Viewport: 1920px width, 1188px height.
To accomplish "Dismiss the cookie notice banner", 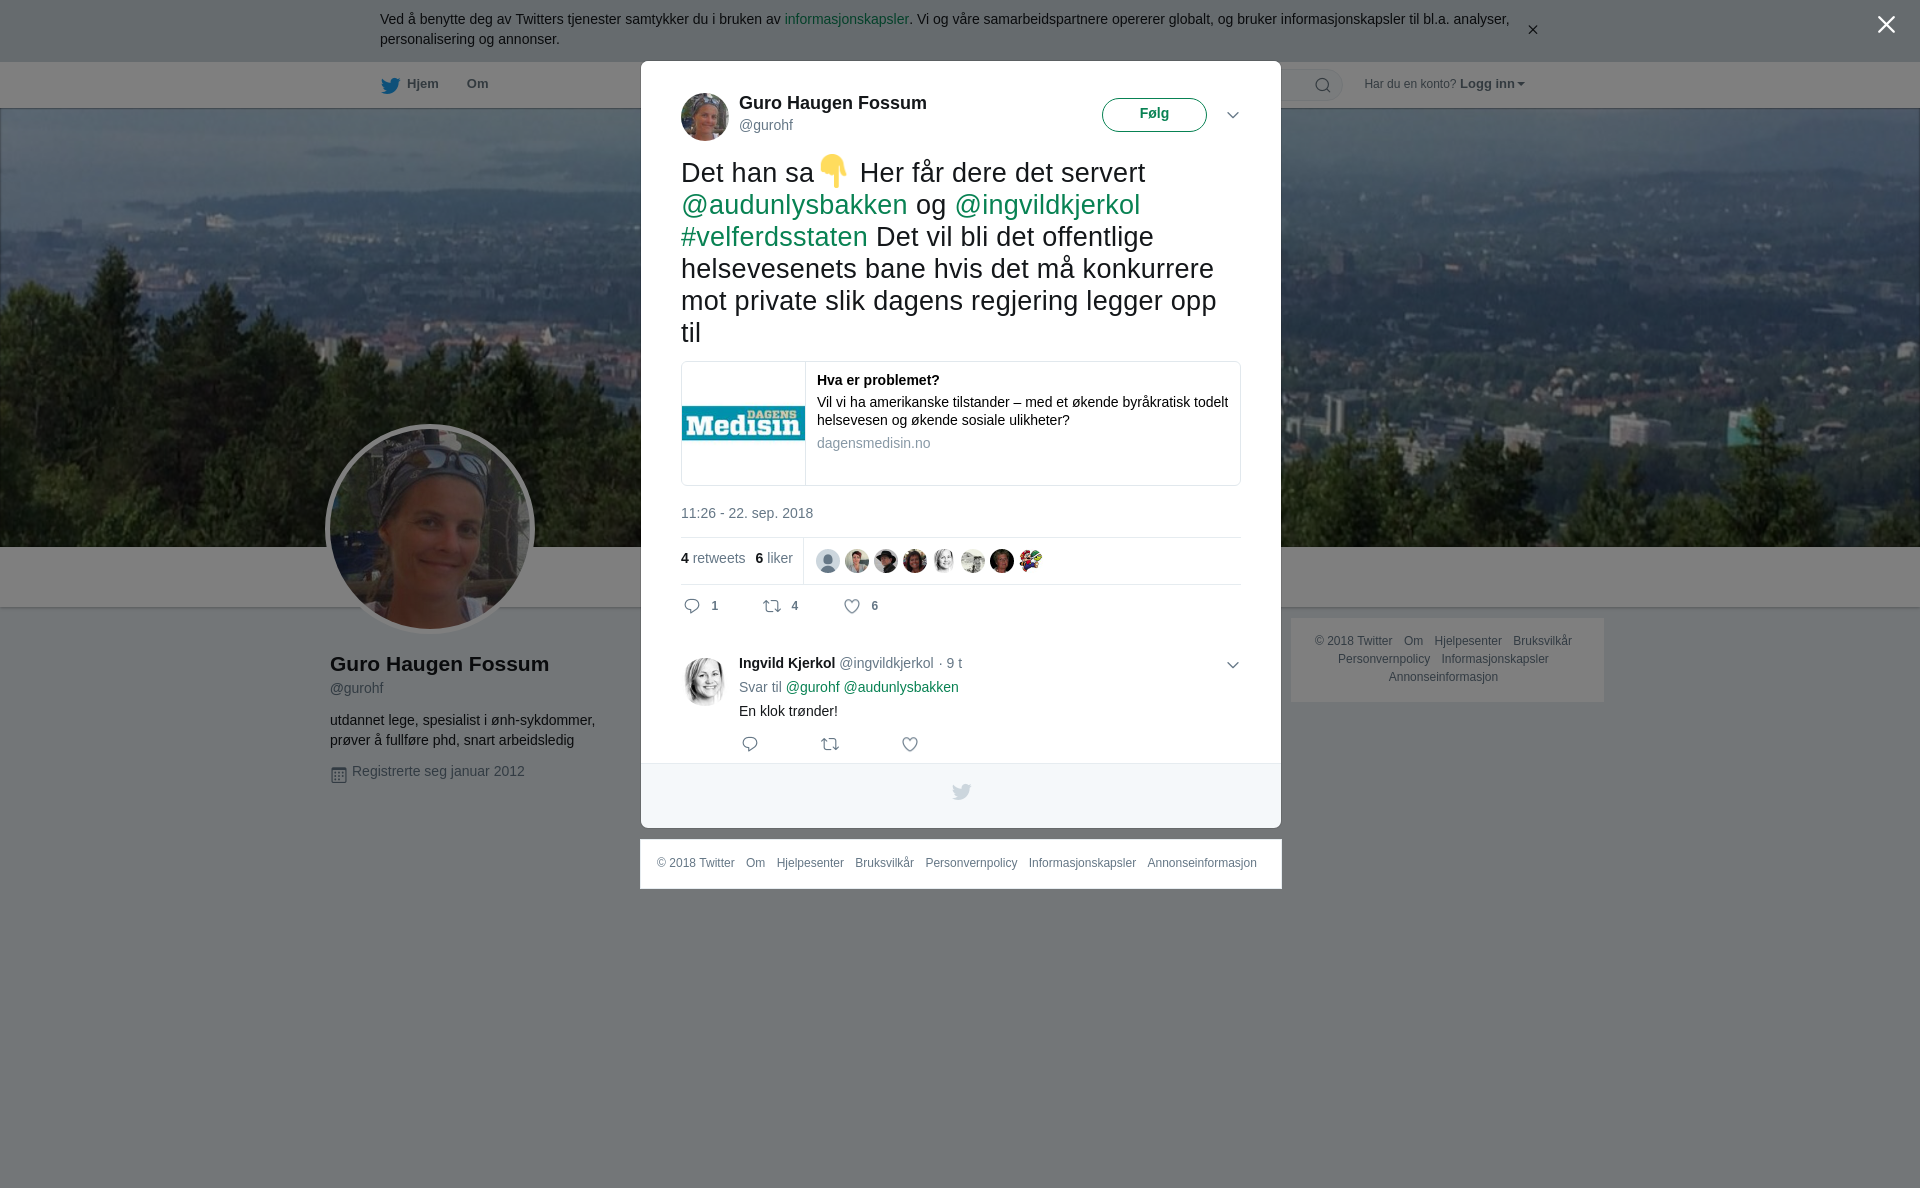I will point(1532,30).
